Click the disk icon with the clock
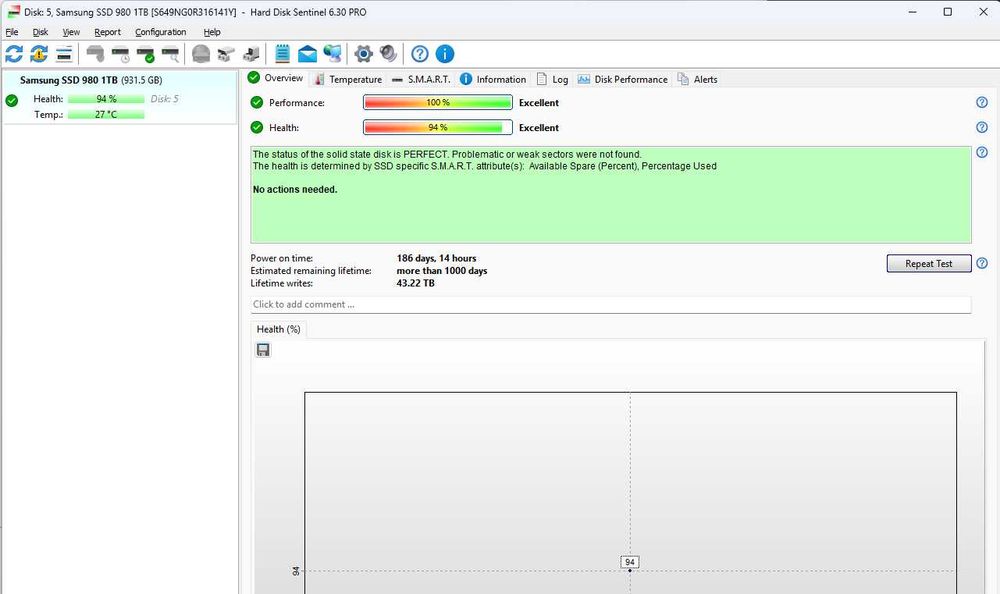Image resolution: width=1000 pixels, height=594 pixels. 120,54
